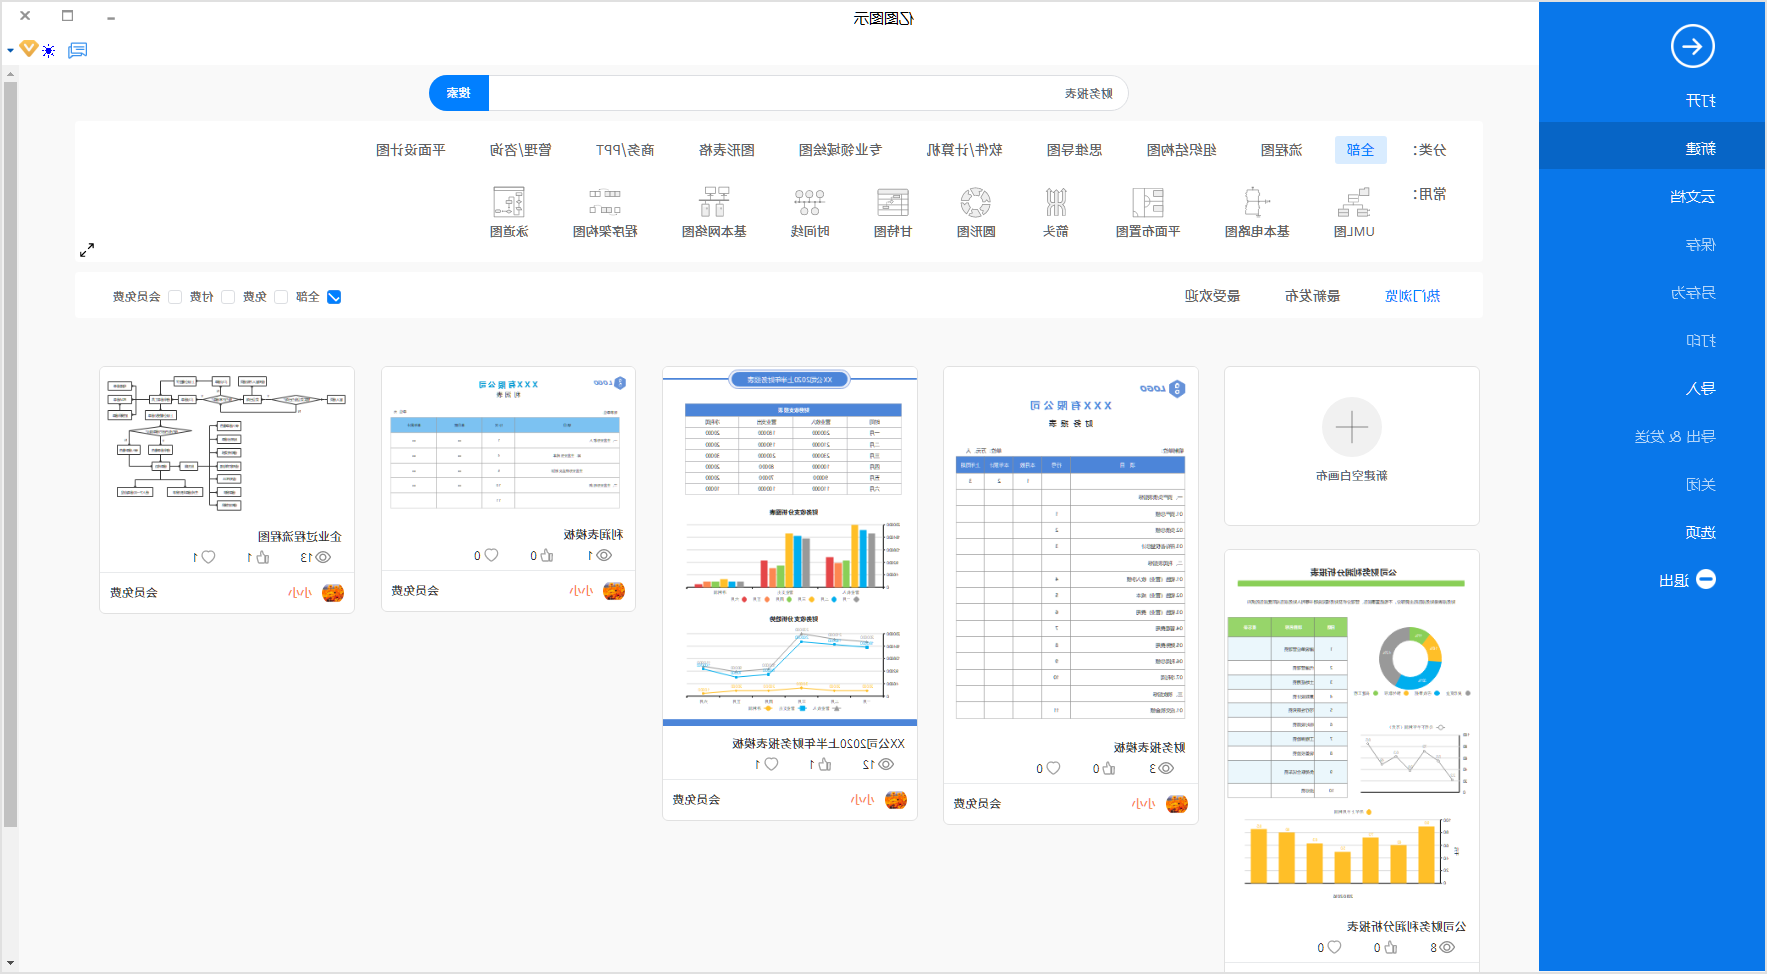Click the author avatar on 企业过程流程图 card
The height and width of the screenshot is (974, 1767).
pyautogui.click(x=333, y=593)
